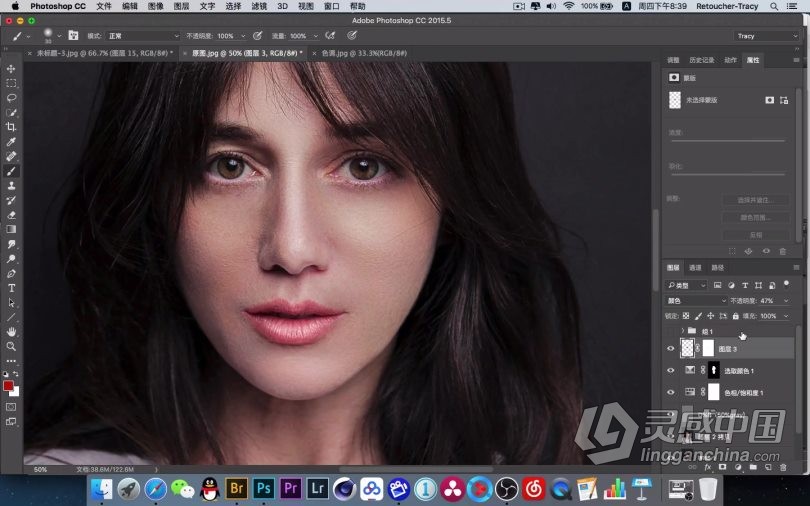Select the Zoom tool

(11, 346)
